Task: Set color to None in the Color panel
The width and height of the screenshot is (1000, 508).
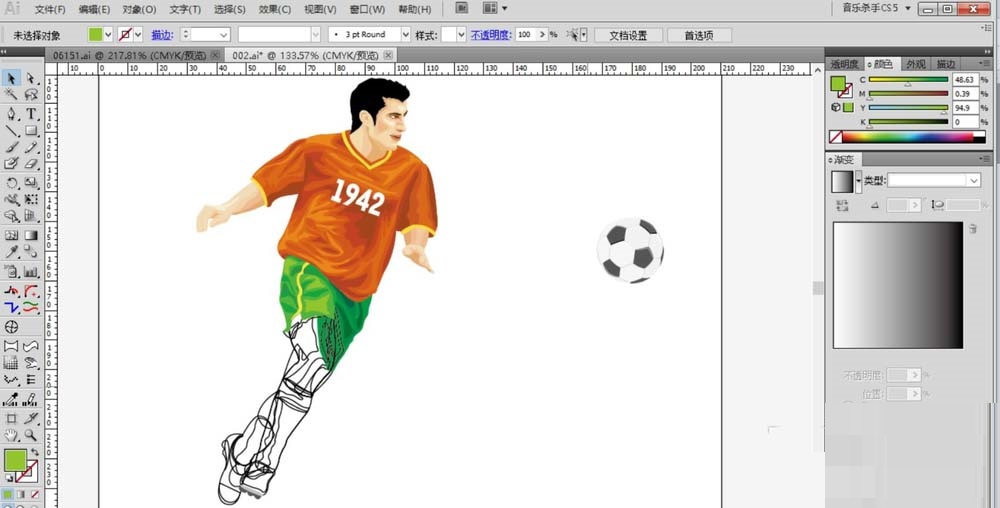Action: point(836,137)
